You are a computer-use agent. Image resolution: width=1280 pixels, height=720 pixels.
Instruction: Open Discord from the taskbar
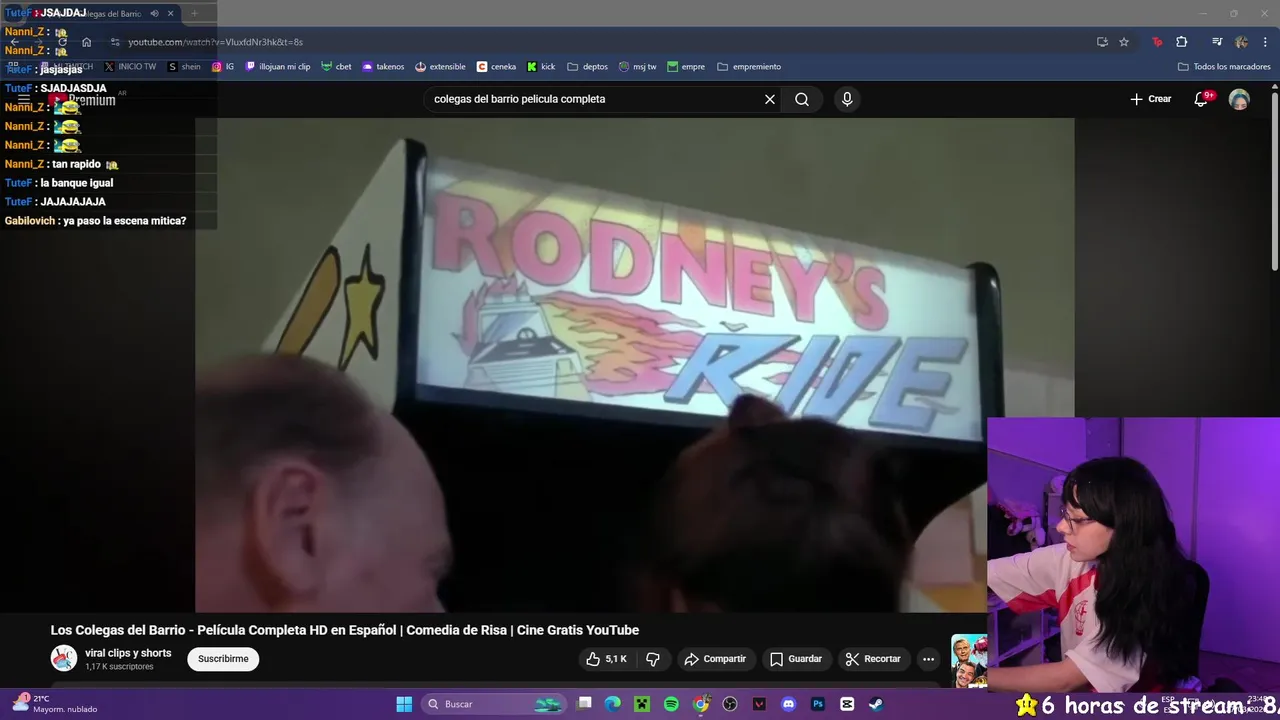point(789,704)
